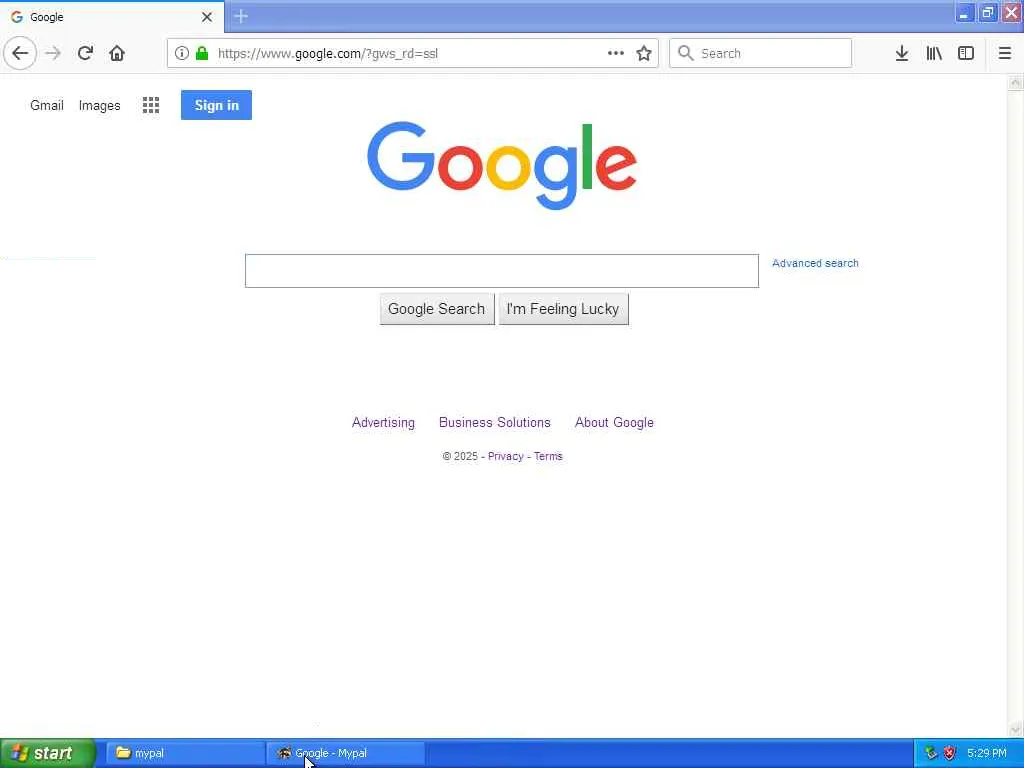Click scrollbar up arrow
This screenshot has width=1024, height=768.
1015,82
